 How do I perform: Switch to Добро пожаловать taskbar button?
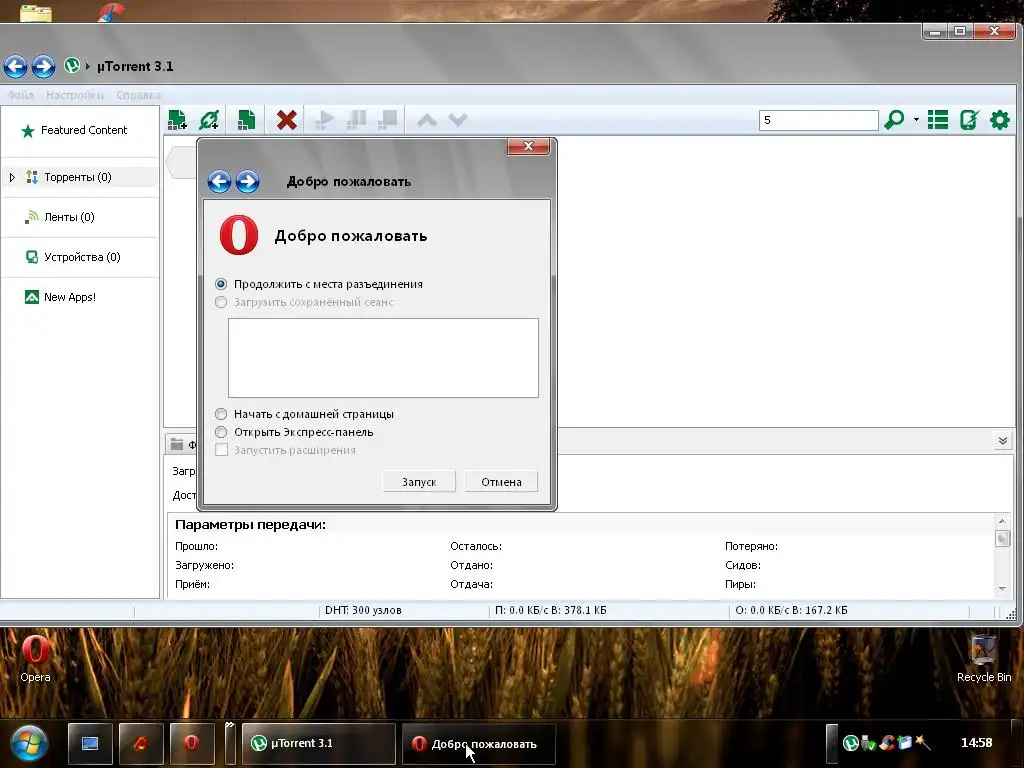click(x=479, y=743)
